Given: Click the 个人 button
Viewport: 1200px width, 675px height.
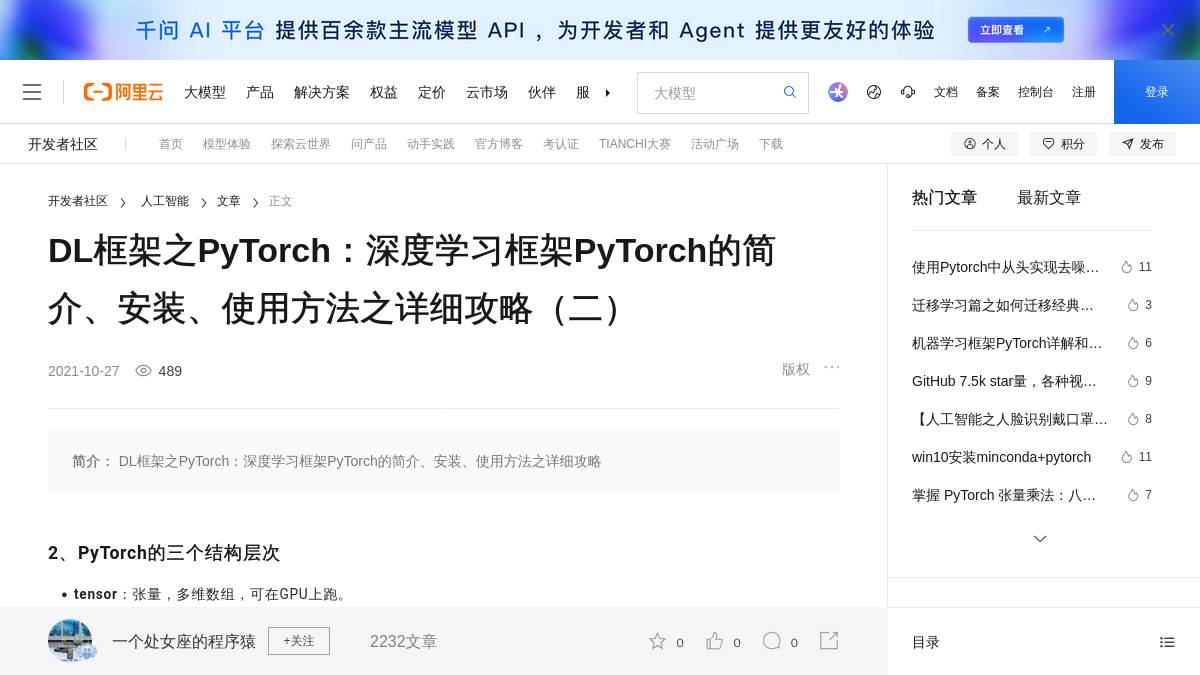Looking at the screenshot, I should pyautogui.click(x=984, y=144).
